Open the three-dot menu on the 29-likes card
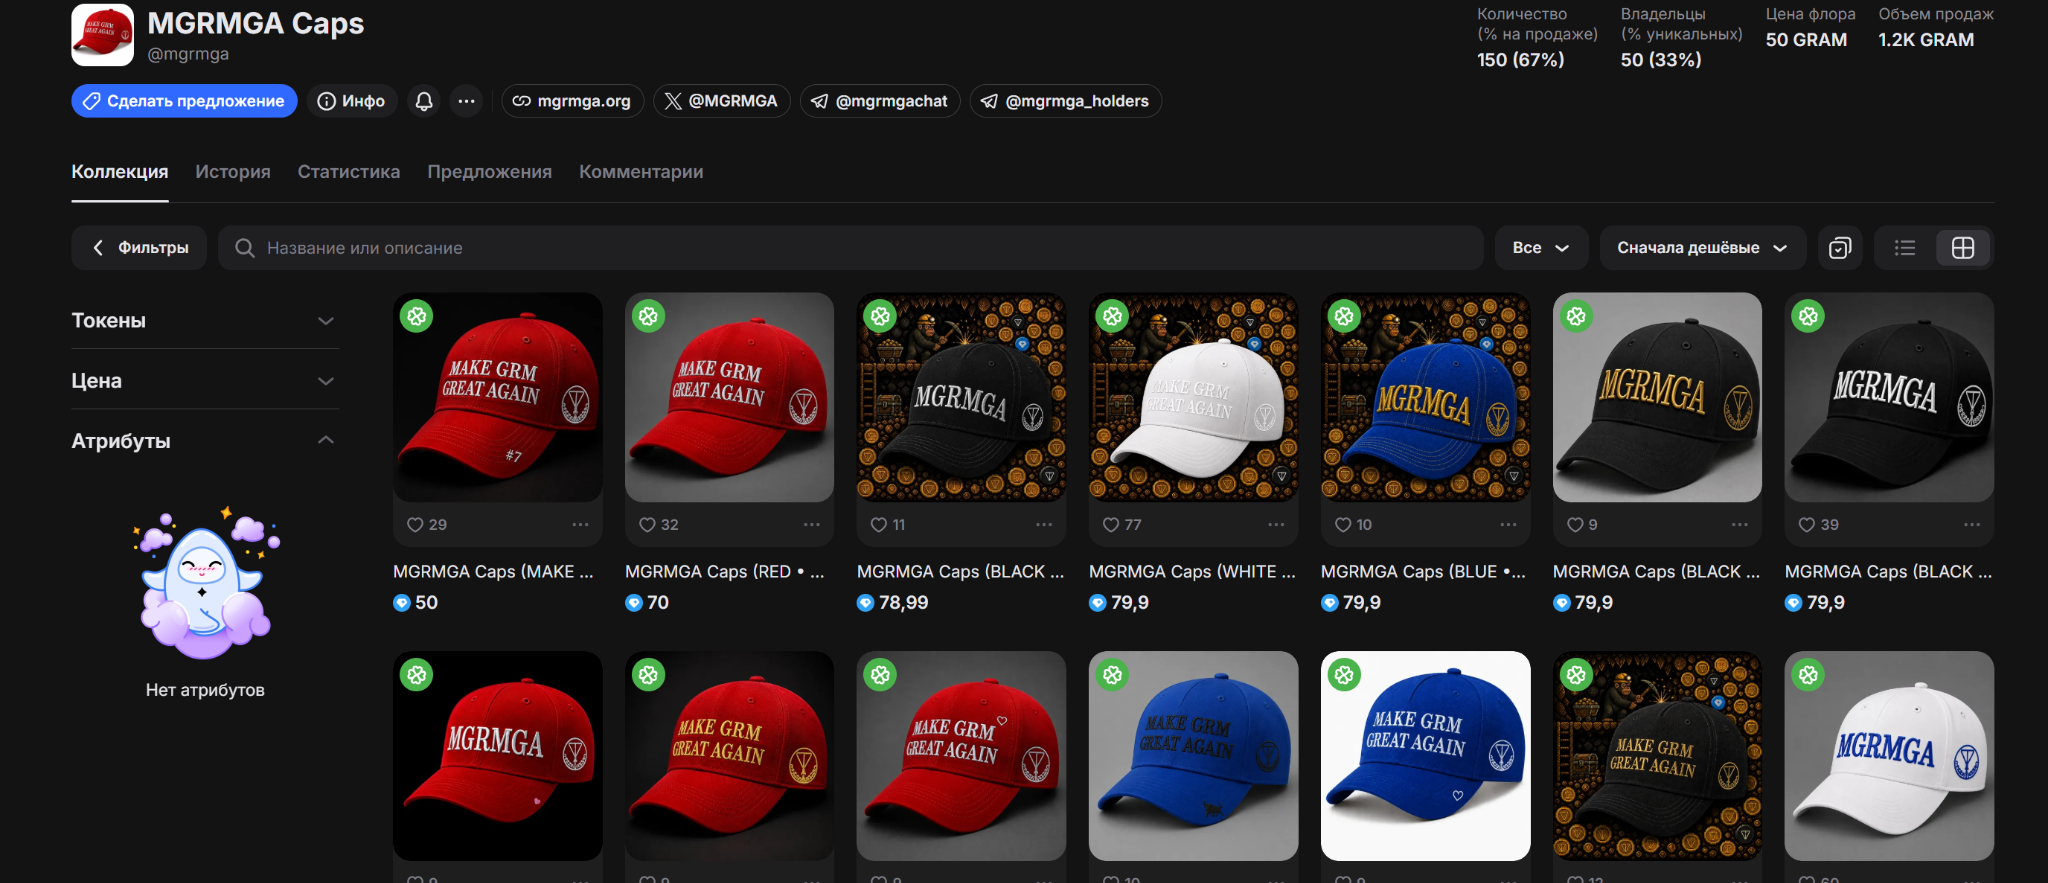The height and width of the screenshot is (883, 2048). tap(580, 525)
